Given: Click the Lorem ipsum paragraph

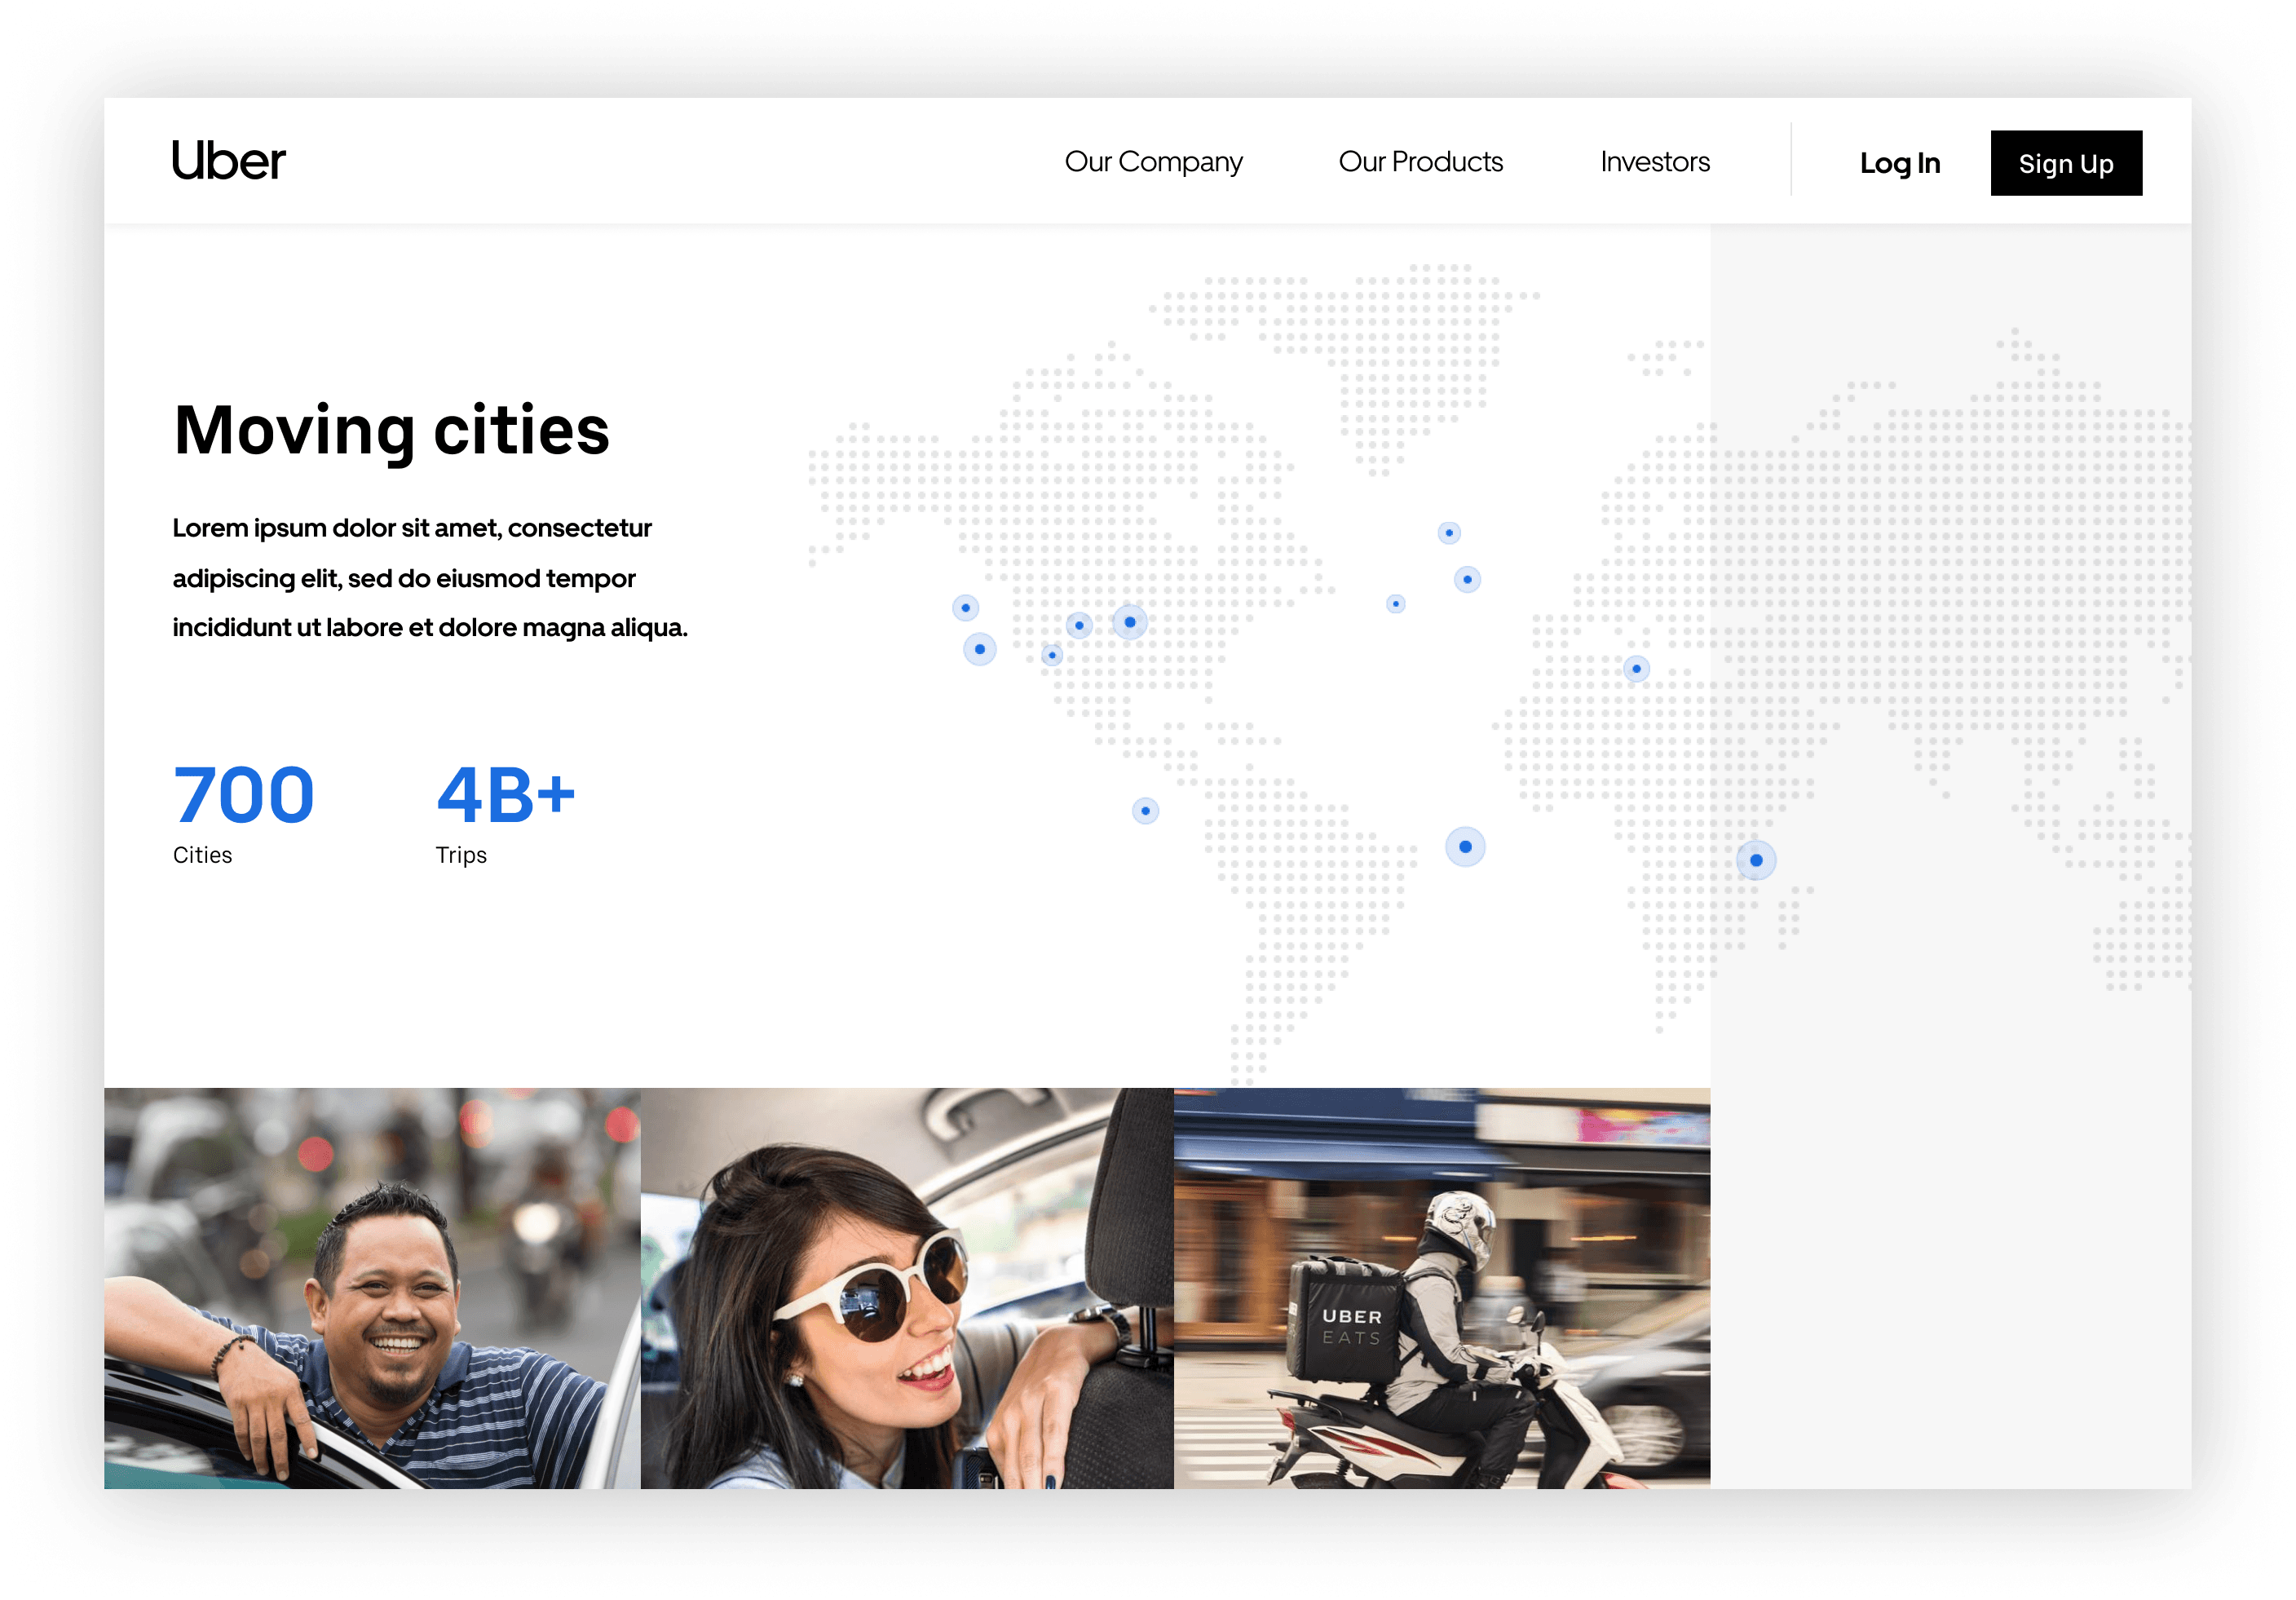Looking at the screenshot, I should click(430, 578).
